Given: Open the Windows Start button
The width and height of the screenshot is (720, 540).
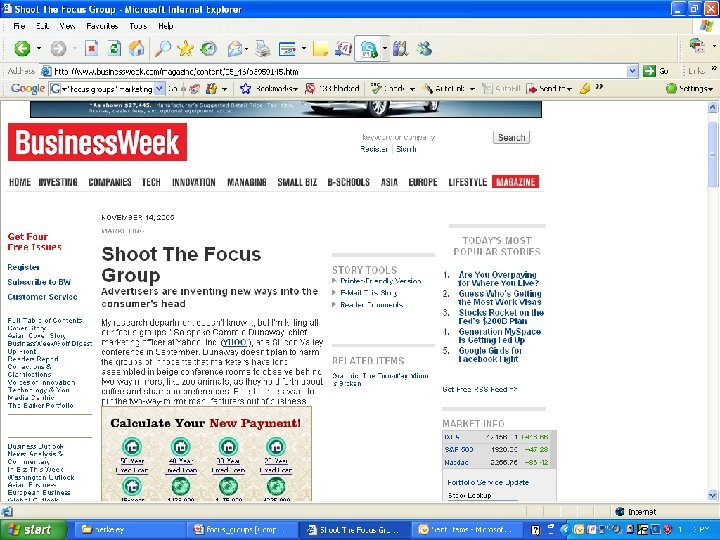Looking at the screenshot, I should [33, 530].
